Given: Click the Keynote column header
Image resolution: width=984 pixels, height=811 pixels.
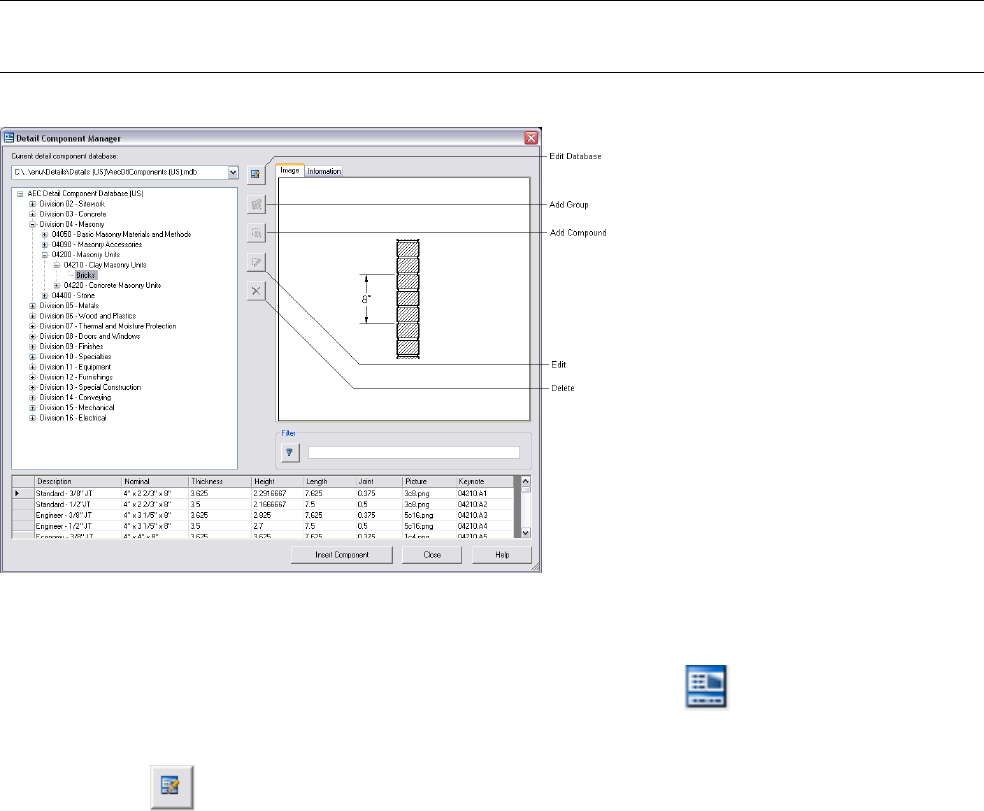Looking at the screenshot, I should [485, 481].
